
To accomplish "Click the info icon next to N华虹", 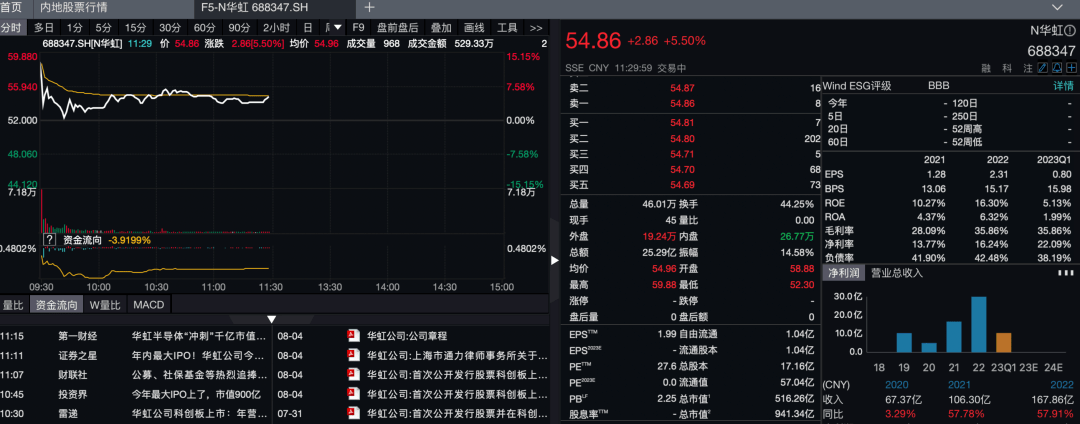I will [x=1069, y=30].
